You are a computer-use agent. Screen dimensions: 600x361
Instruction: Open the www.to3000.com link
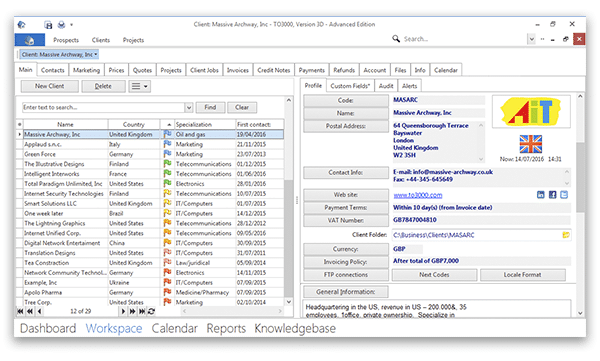[x=417, y=195]
